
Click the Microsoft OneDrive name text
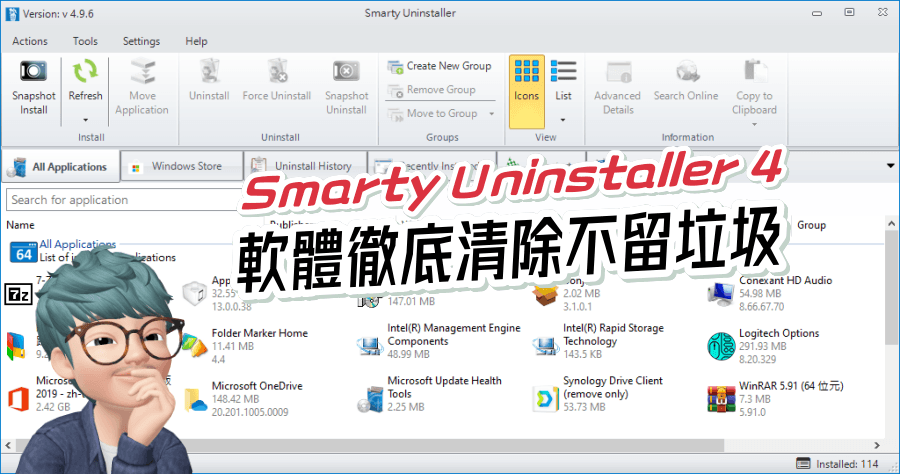[257, 386]
